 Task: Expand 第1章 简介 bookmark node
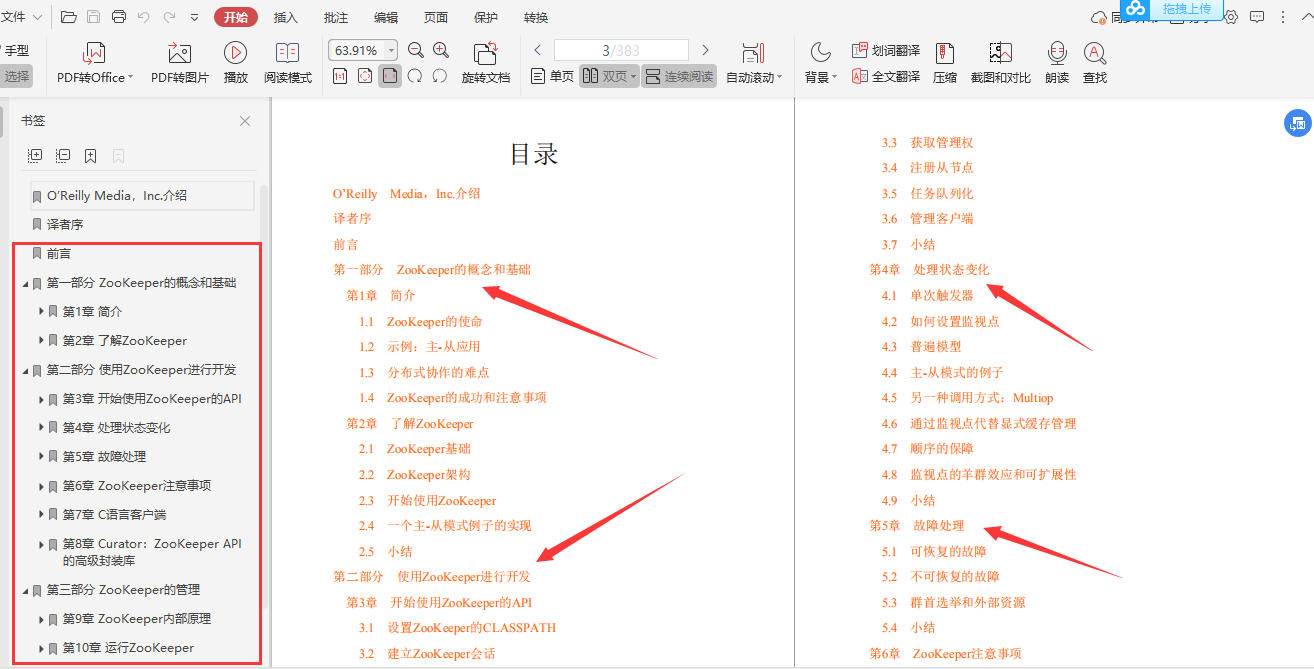point(41,312)
